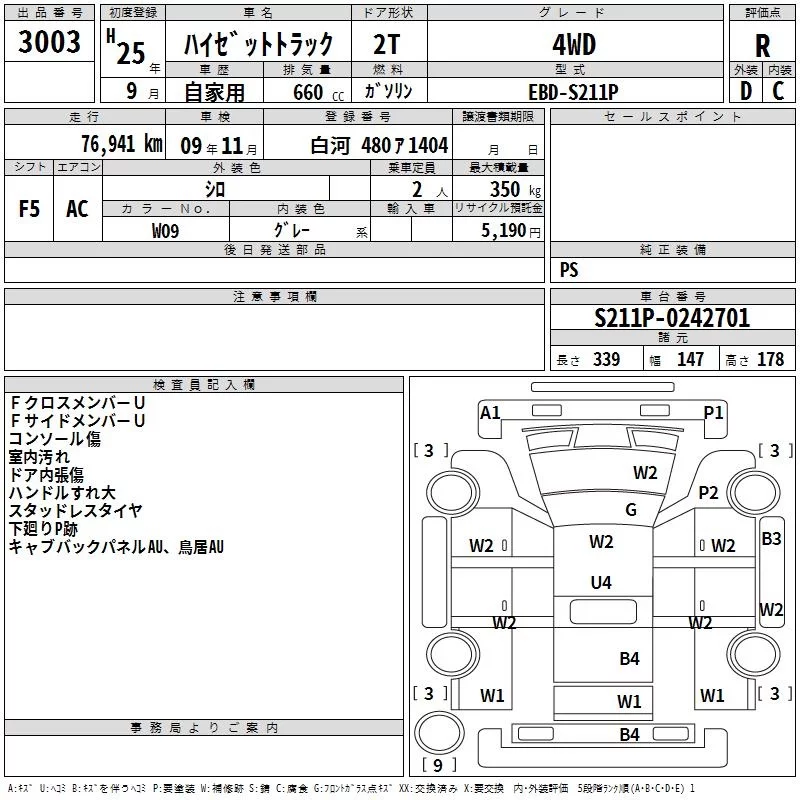Select interior rating C
800x800 pixels.
(x=778, y=91)
